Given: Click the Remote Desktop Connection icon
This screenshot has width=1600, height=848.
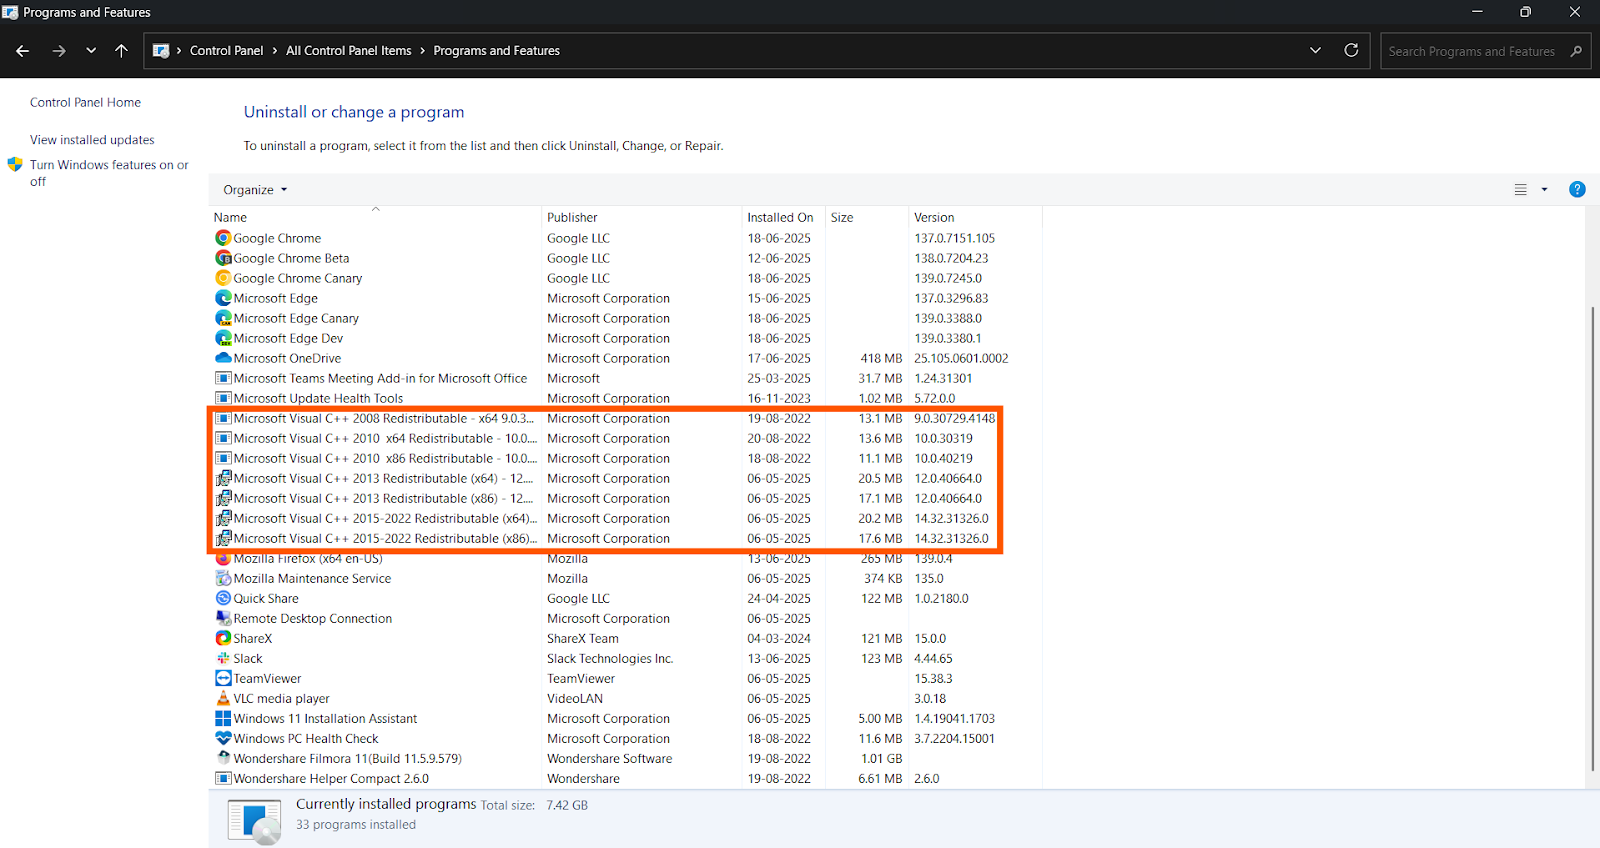Looking at the screenshot, I should coord(223,618).
